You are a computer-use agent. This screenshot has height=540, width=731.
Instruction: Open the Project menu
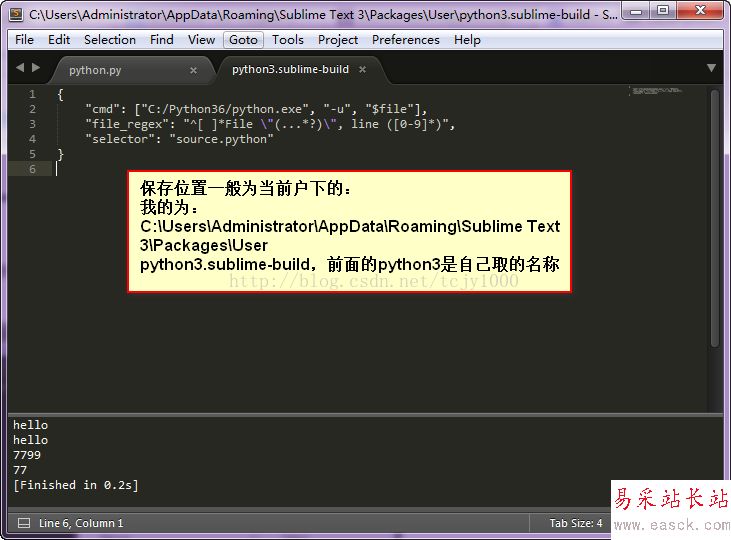(338, 40)
